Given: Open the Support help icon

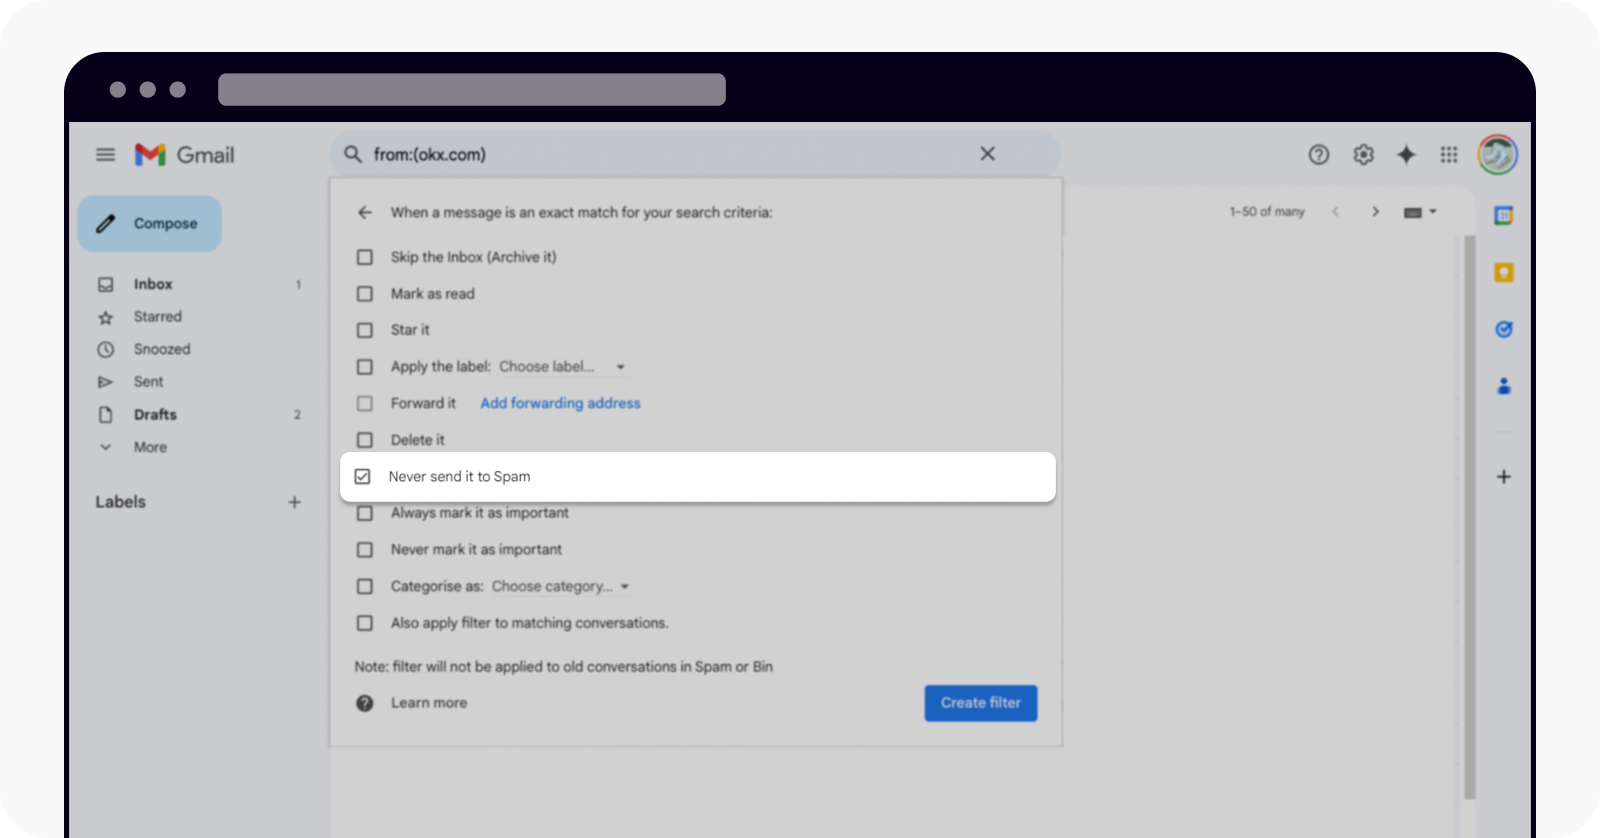Looking at the screenshot, I should (x=1319, y=154).
